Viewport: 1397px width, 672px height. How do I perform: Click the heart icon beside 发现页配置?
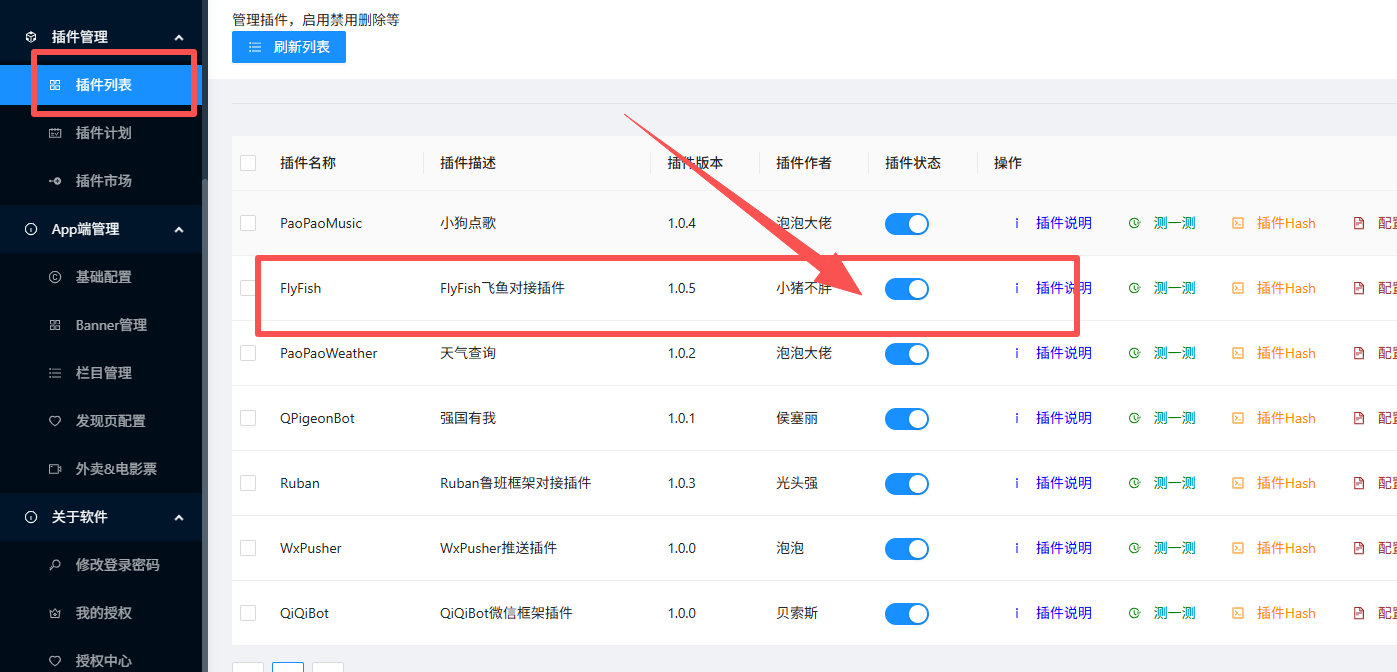point(55,421)
